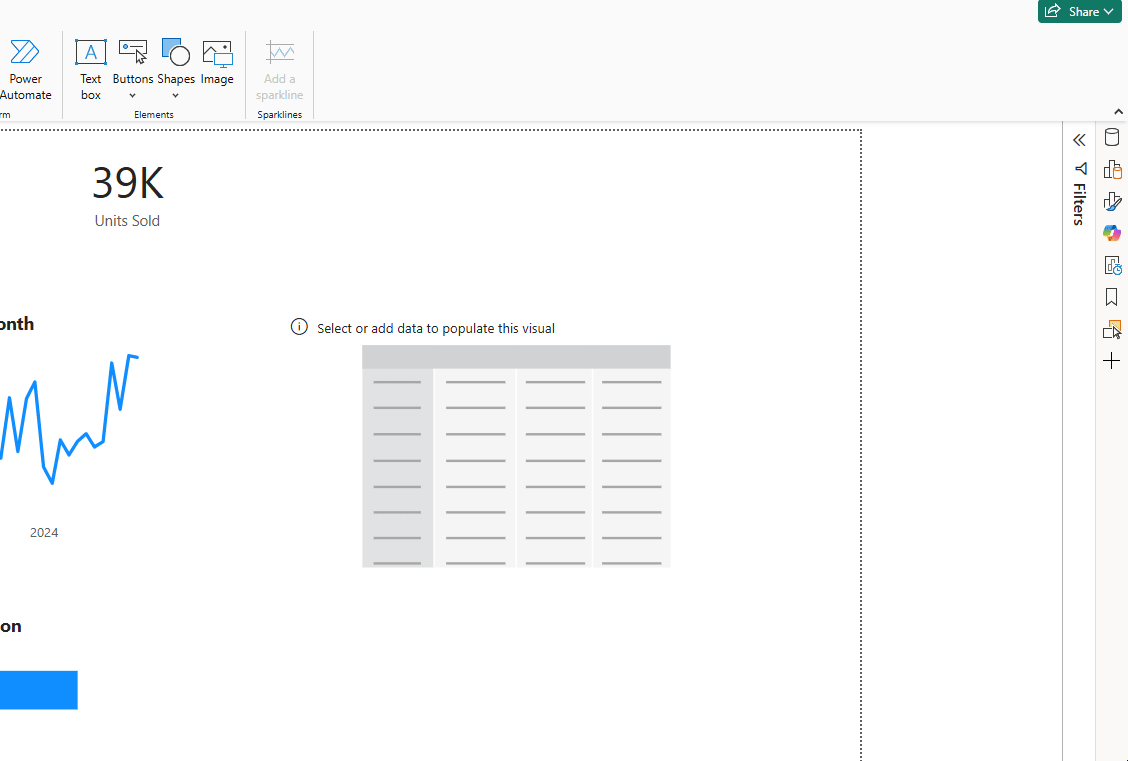This screenshot has width=1128, height=761.
Task: Open the Performance analyzer pane
Action: (x=1112, y=265)
